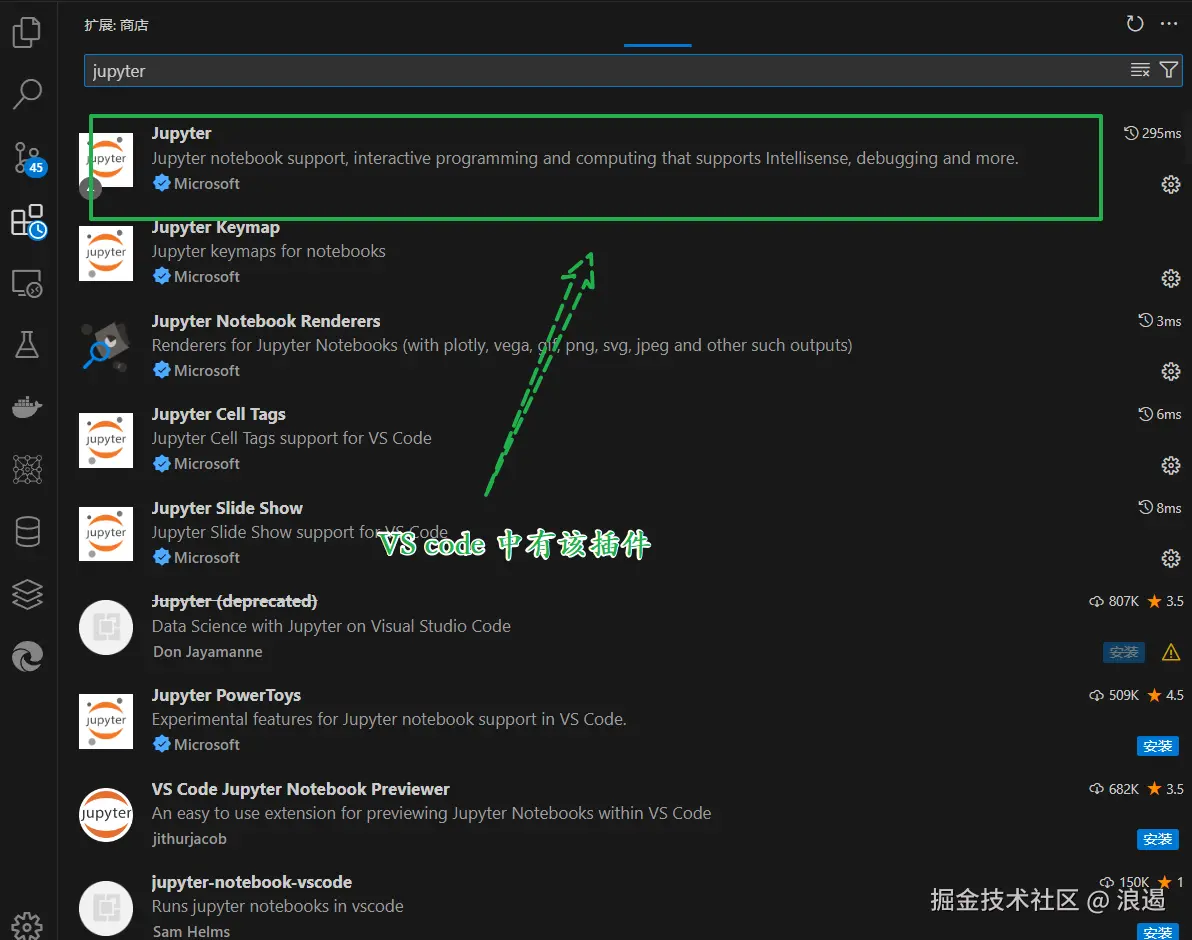Open the Search view in activity bar
This screenshot has height=940, width=1192.
click(x=27, y=94)
